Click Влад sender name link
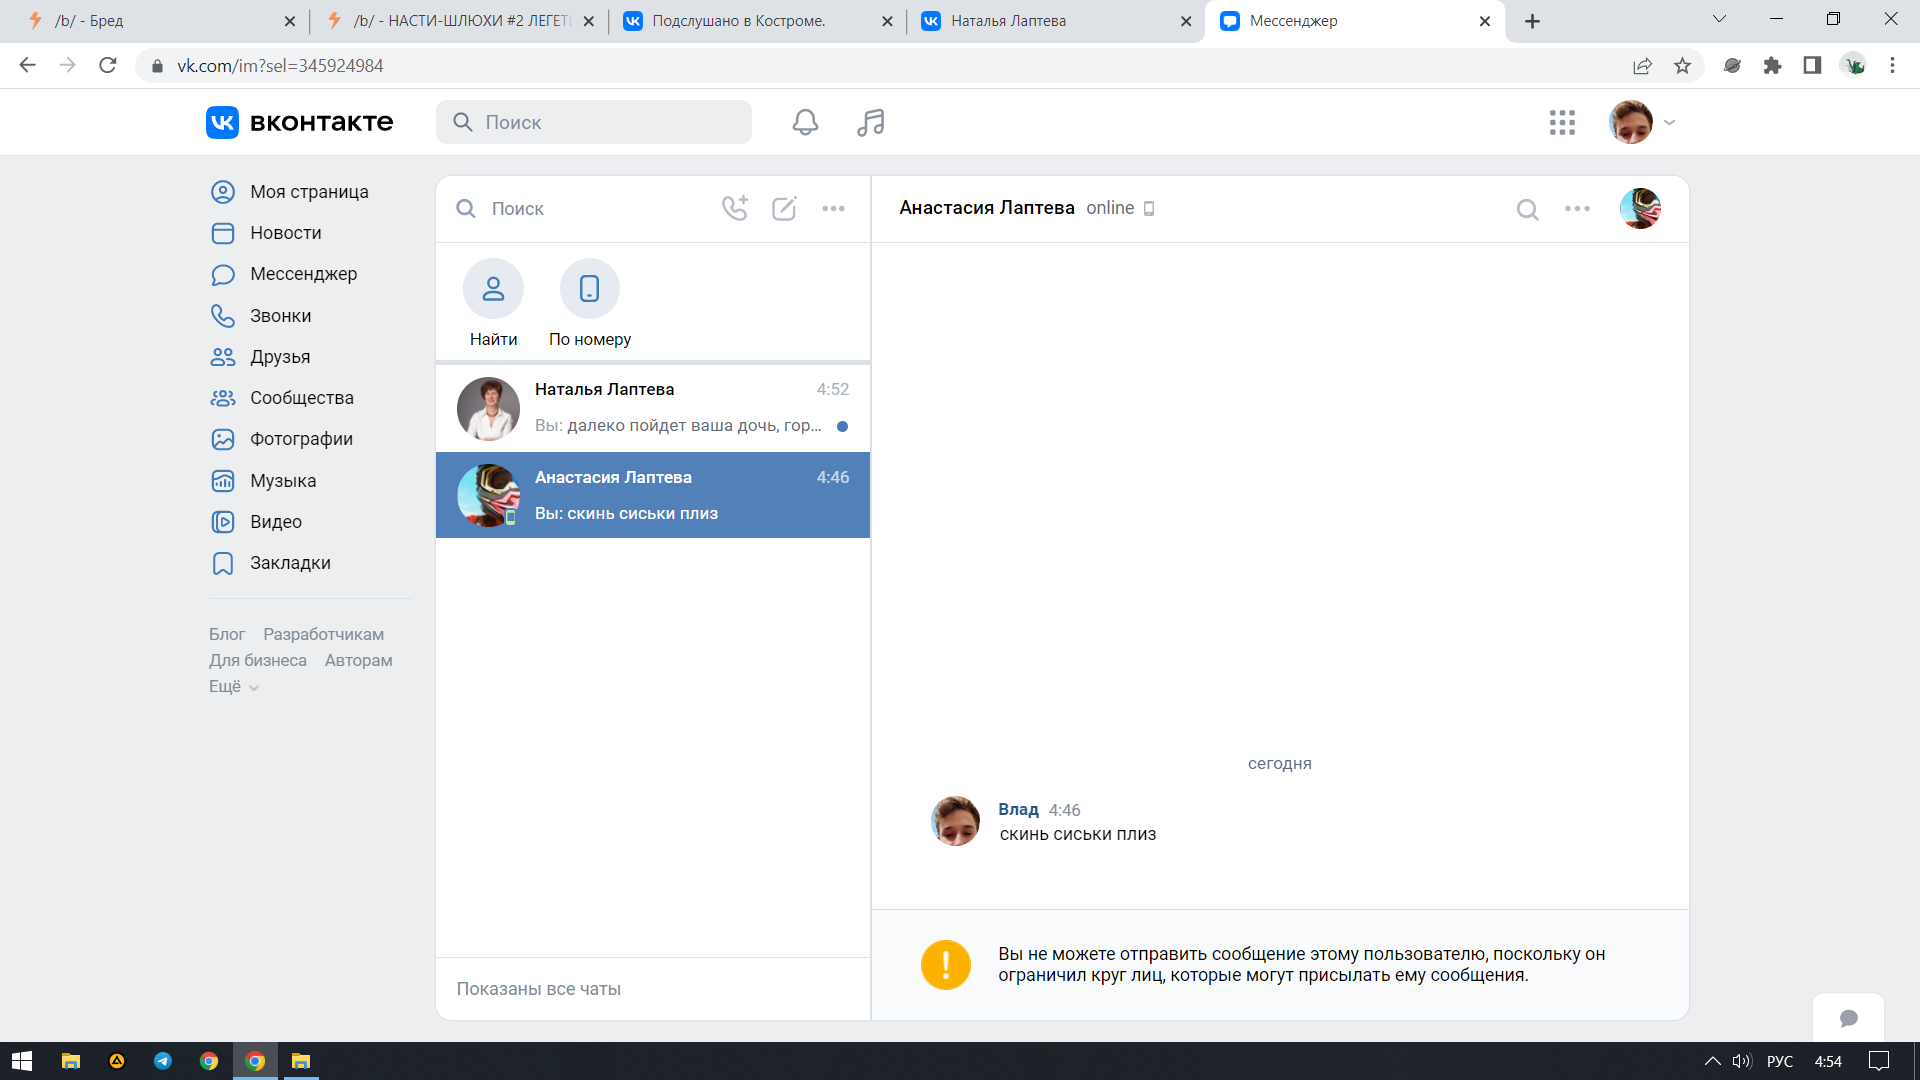The width and height of the screenshot is (1920, 1080). (1018, 809)
